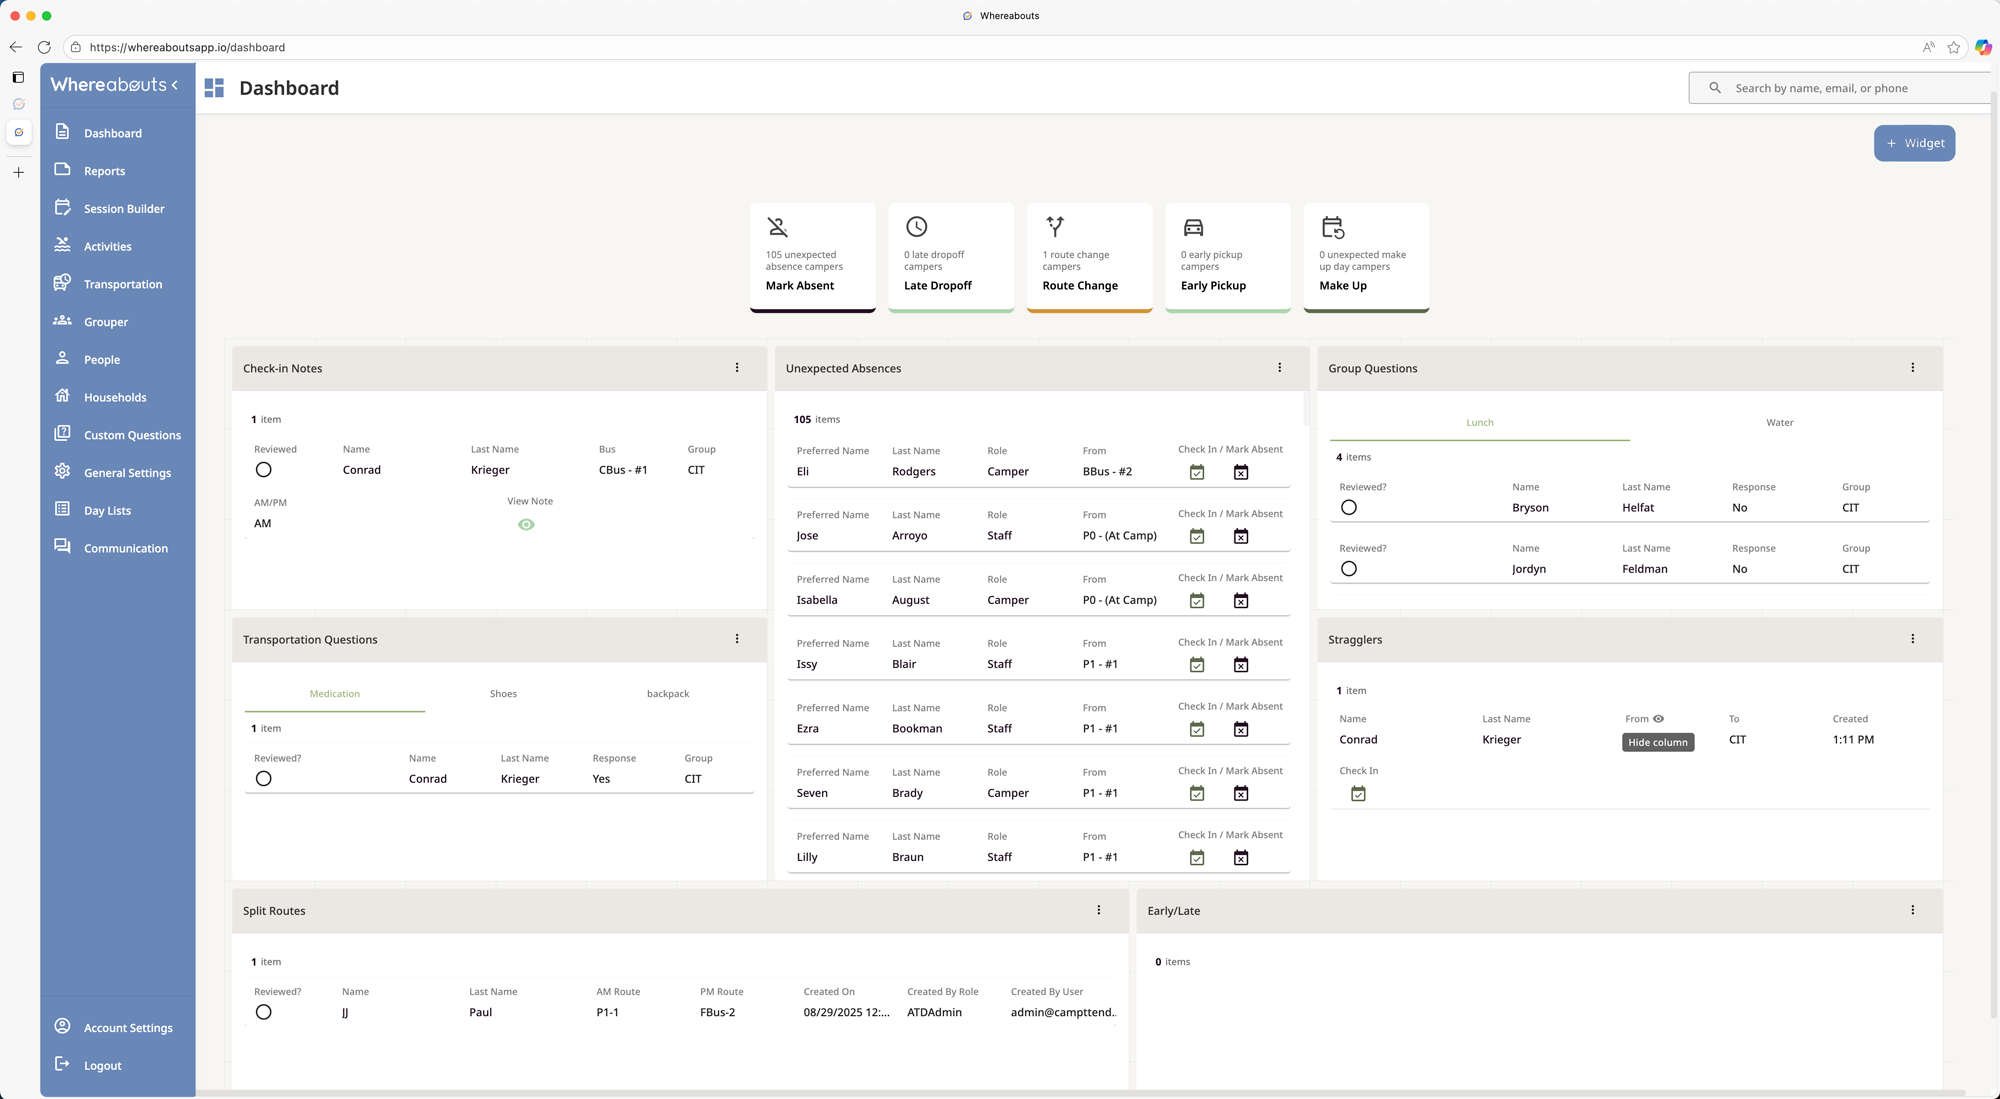Mark Bryson Helfat's lunch response reviewed

tap(1348, 508)
